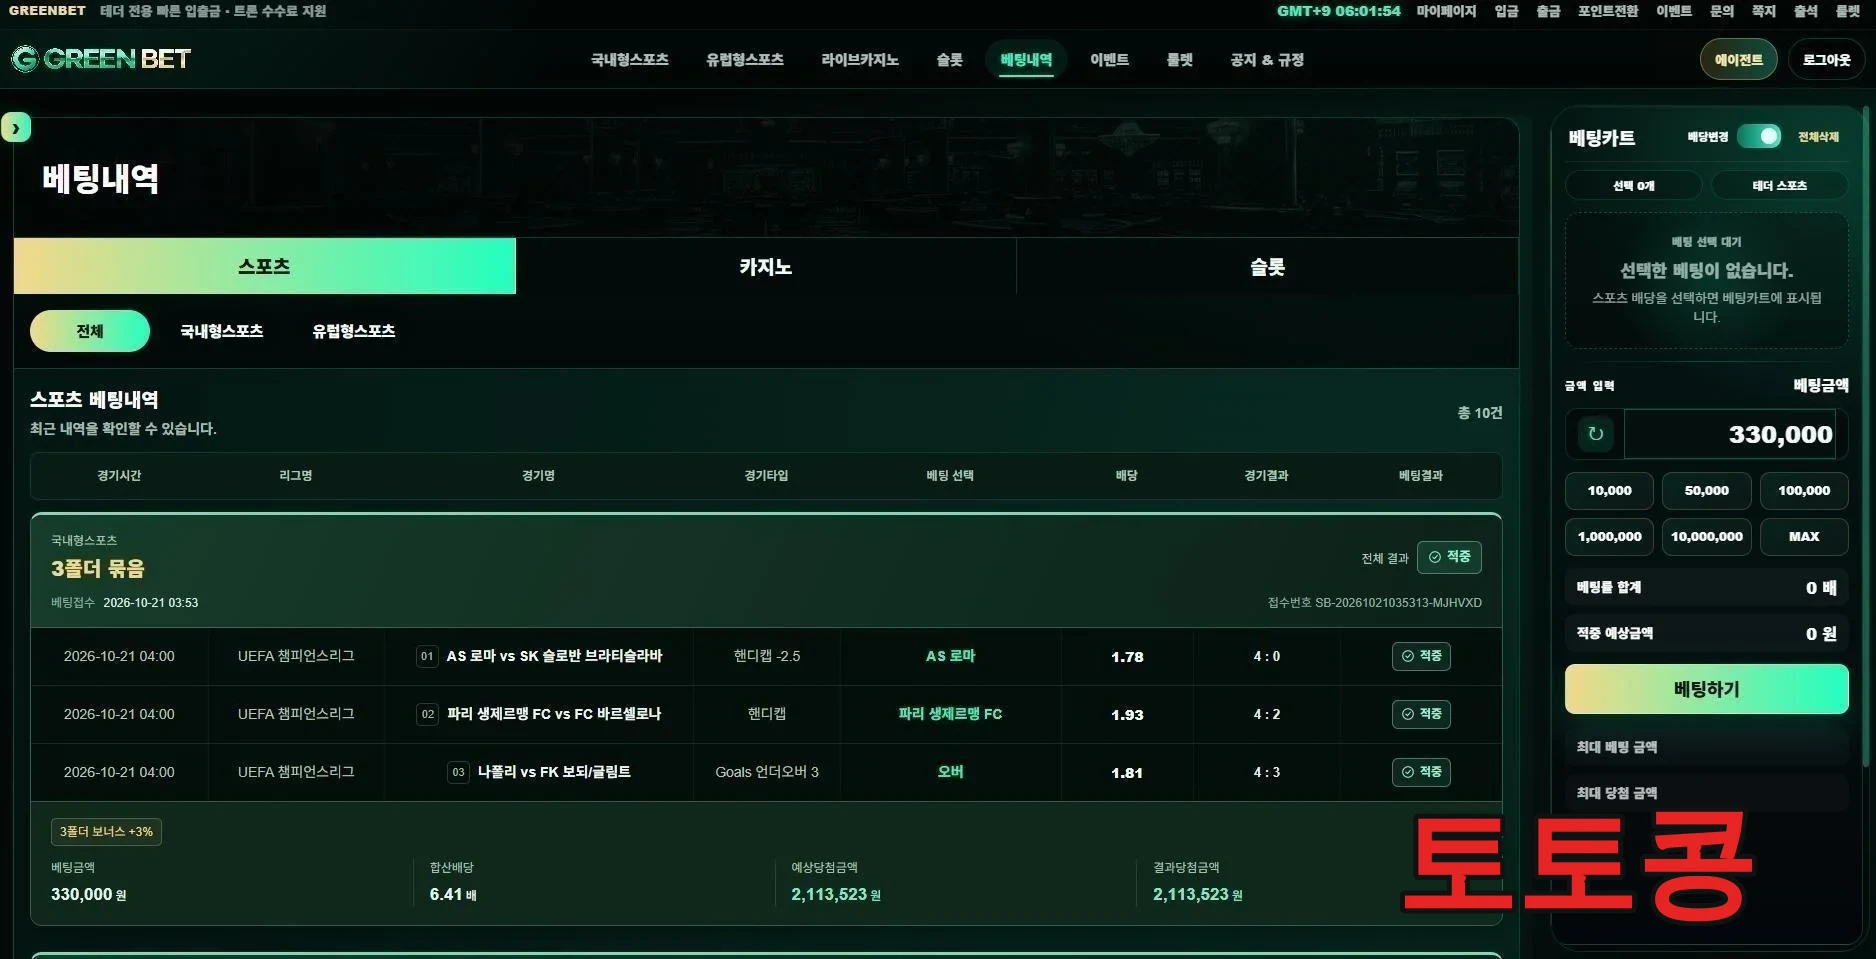This screenshot has width=1876, height=959.
Task: Click the 테더 스포츠 pill
Action: pos(1779,185)
